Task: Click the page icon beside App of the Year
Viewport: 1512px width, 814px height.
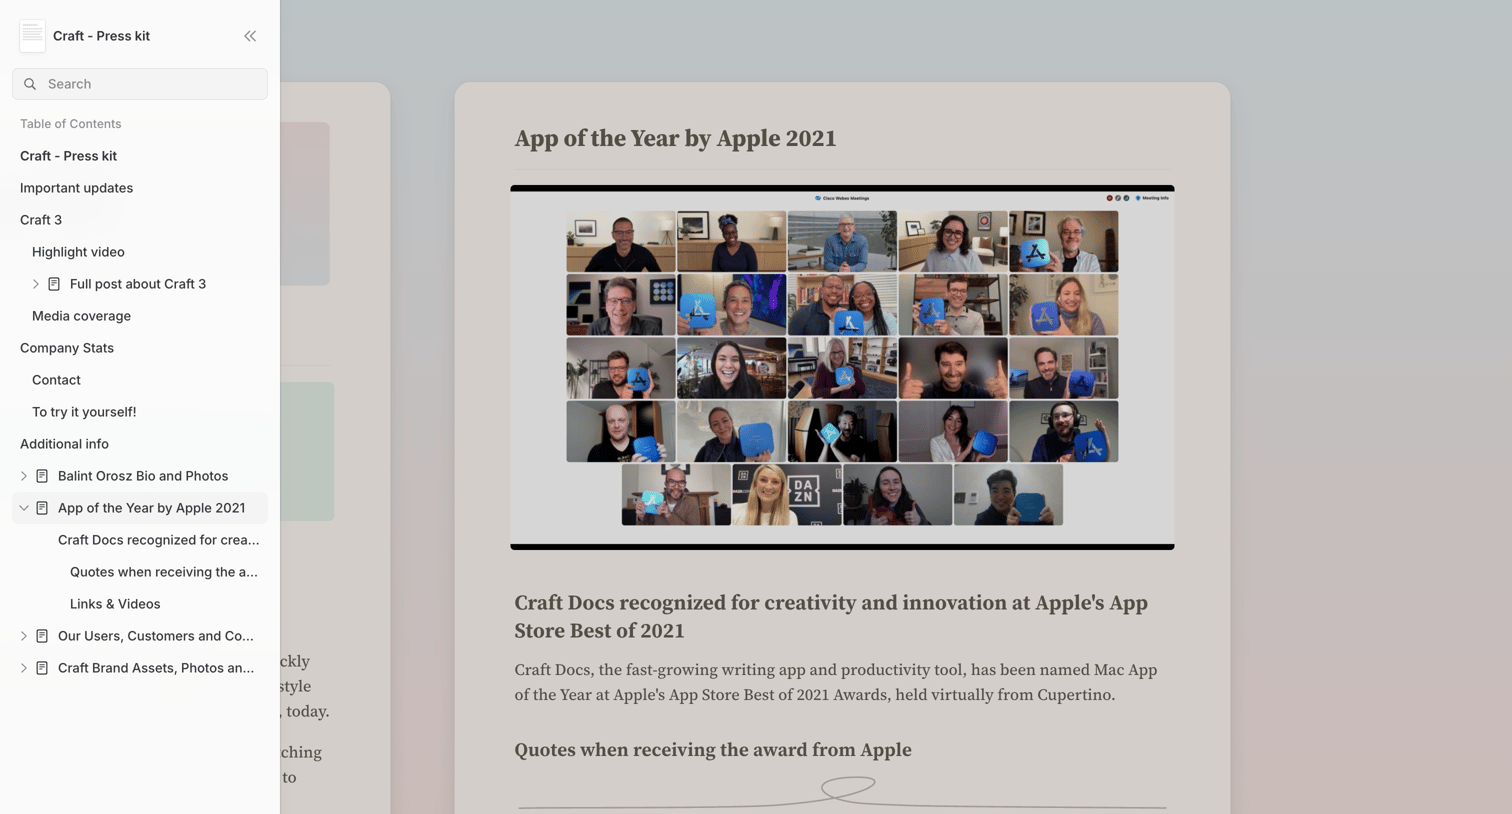Action: pos(42,508)
